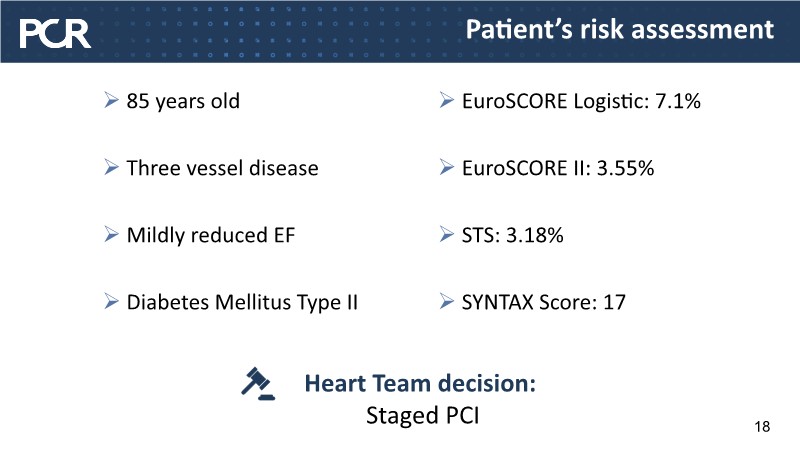Select the "Three vessel disease" text line
The width and height of the screenshot is (800, 450).
222,168
